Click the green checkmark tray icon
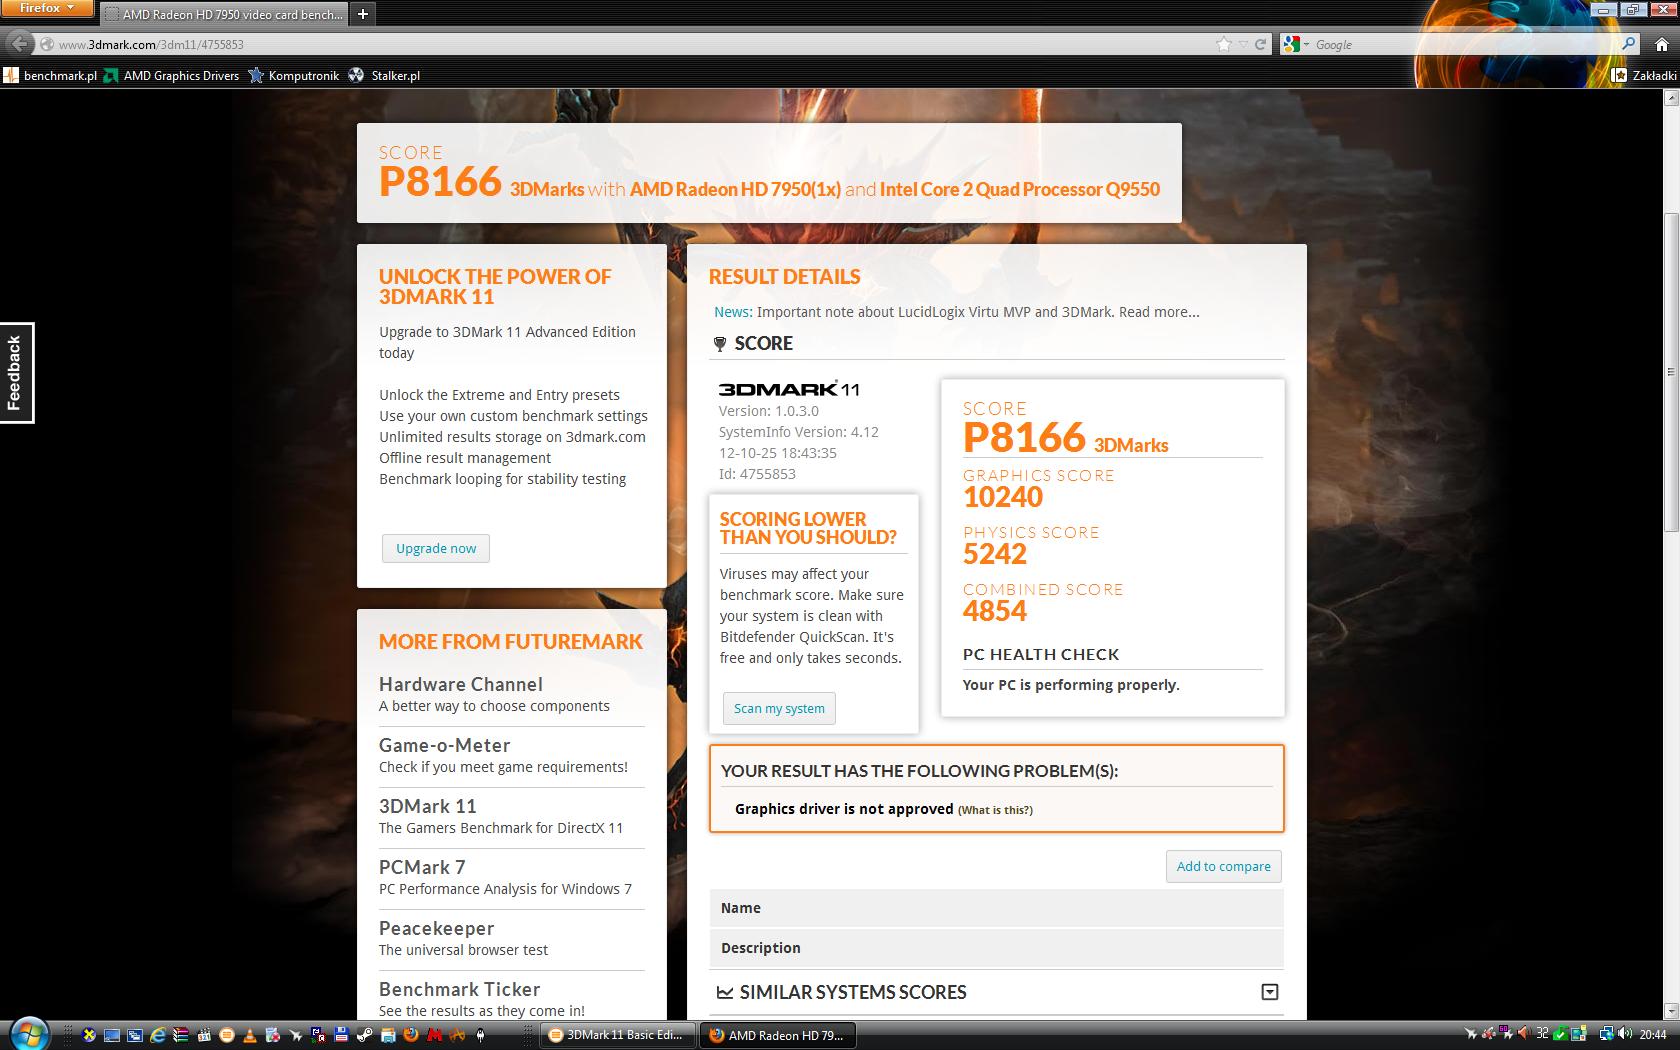 coord(1560,1034)
